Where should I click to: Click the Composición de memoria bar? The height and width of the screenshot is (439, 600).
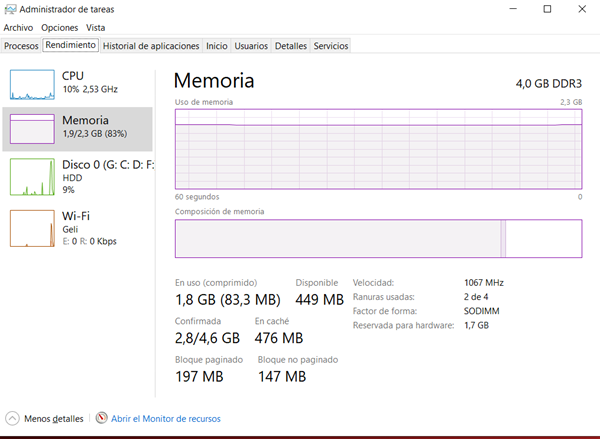tap(378, 239)
